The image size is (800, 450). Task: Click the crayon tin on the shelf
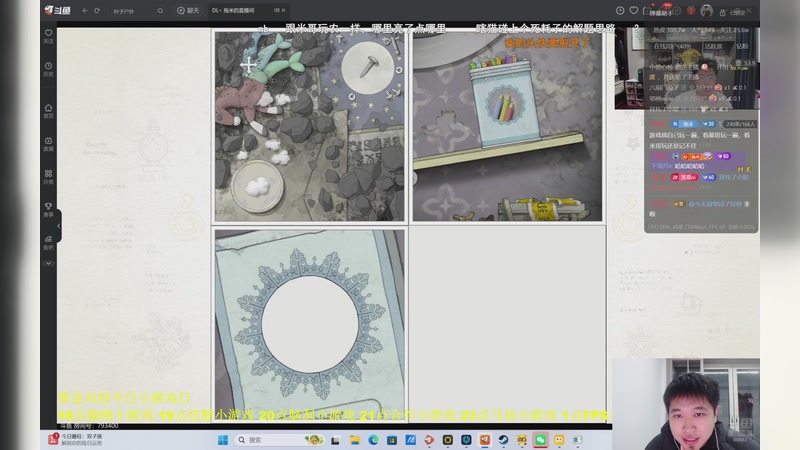click(504, 102)
